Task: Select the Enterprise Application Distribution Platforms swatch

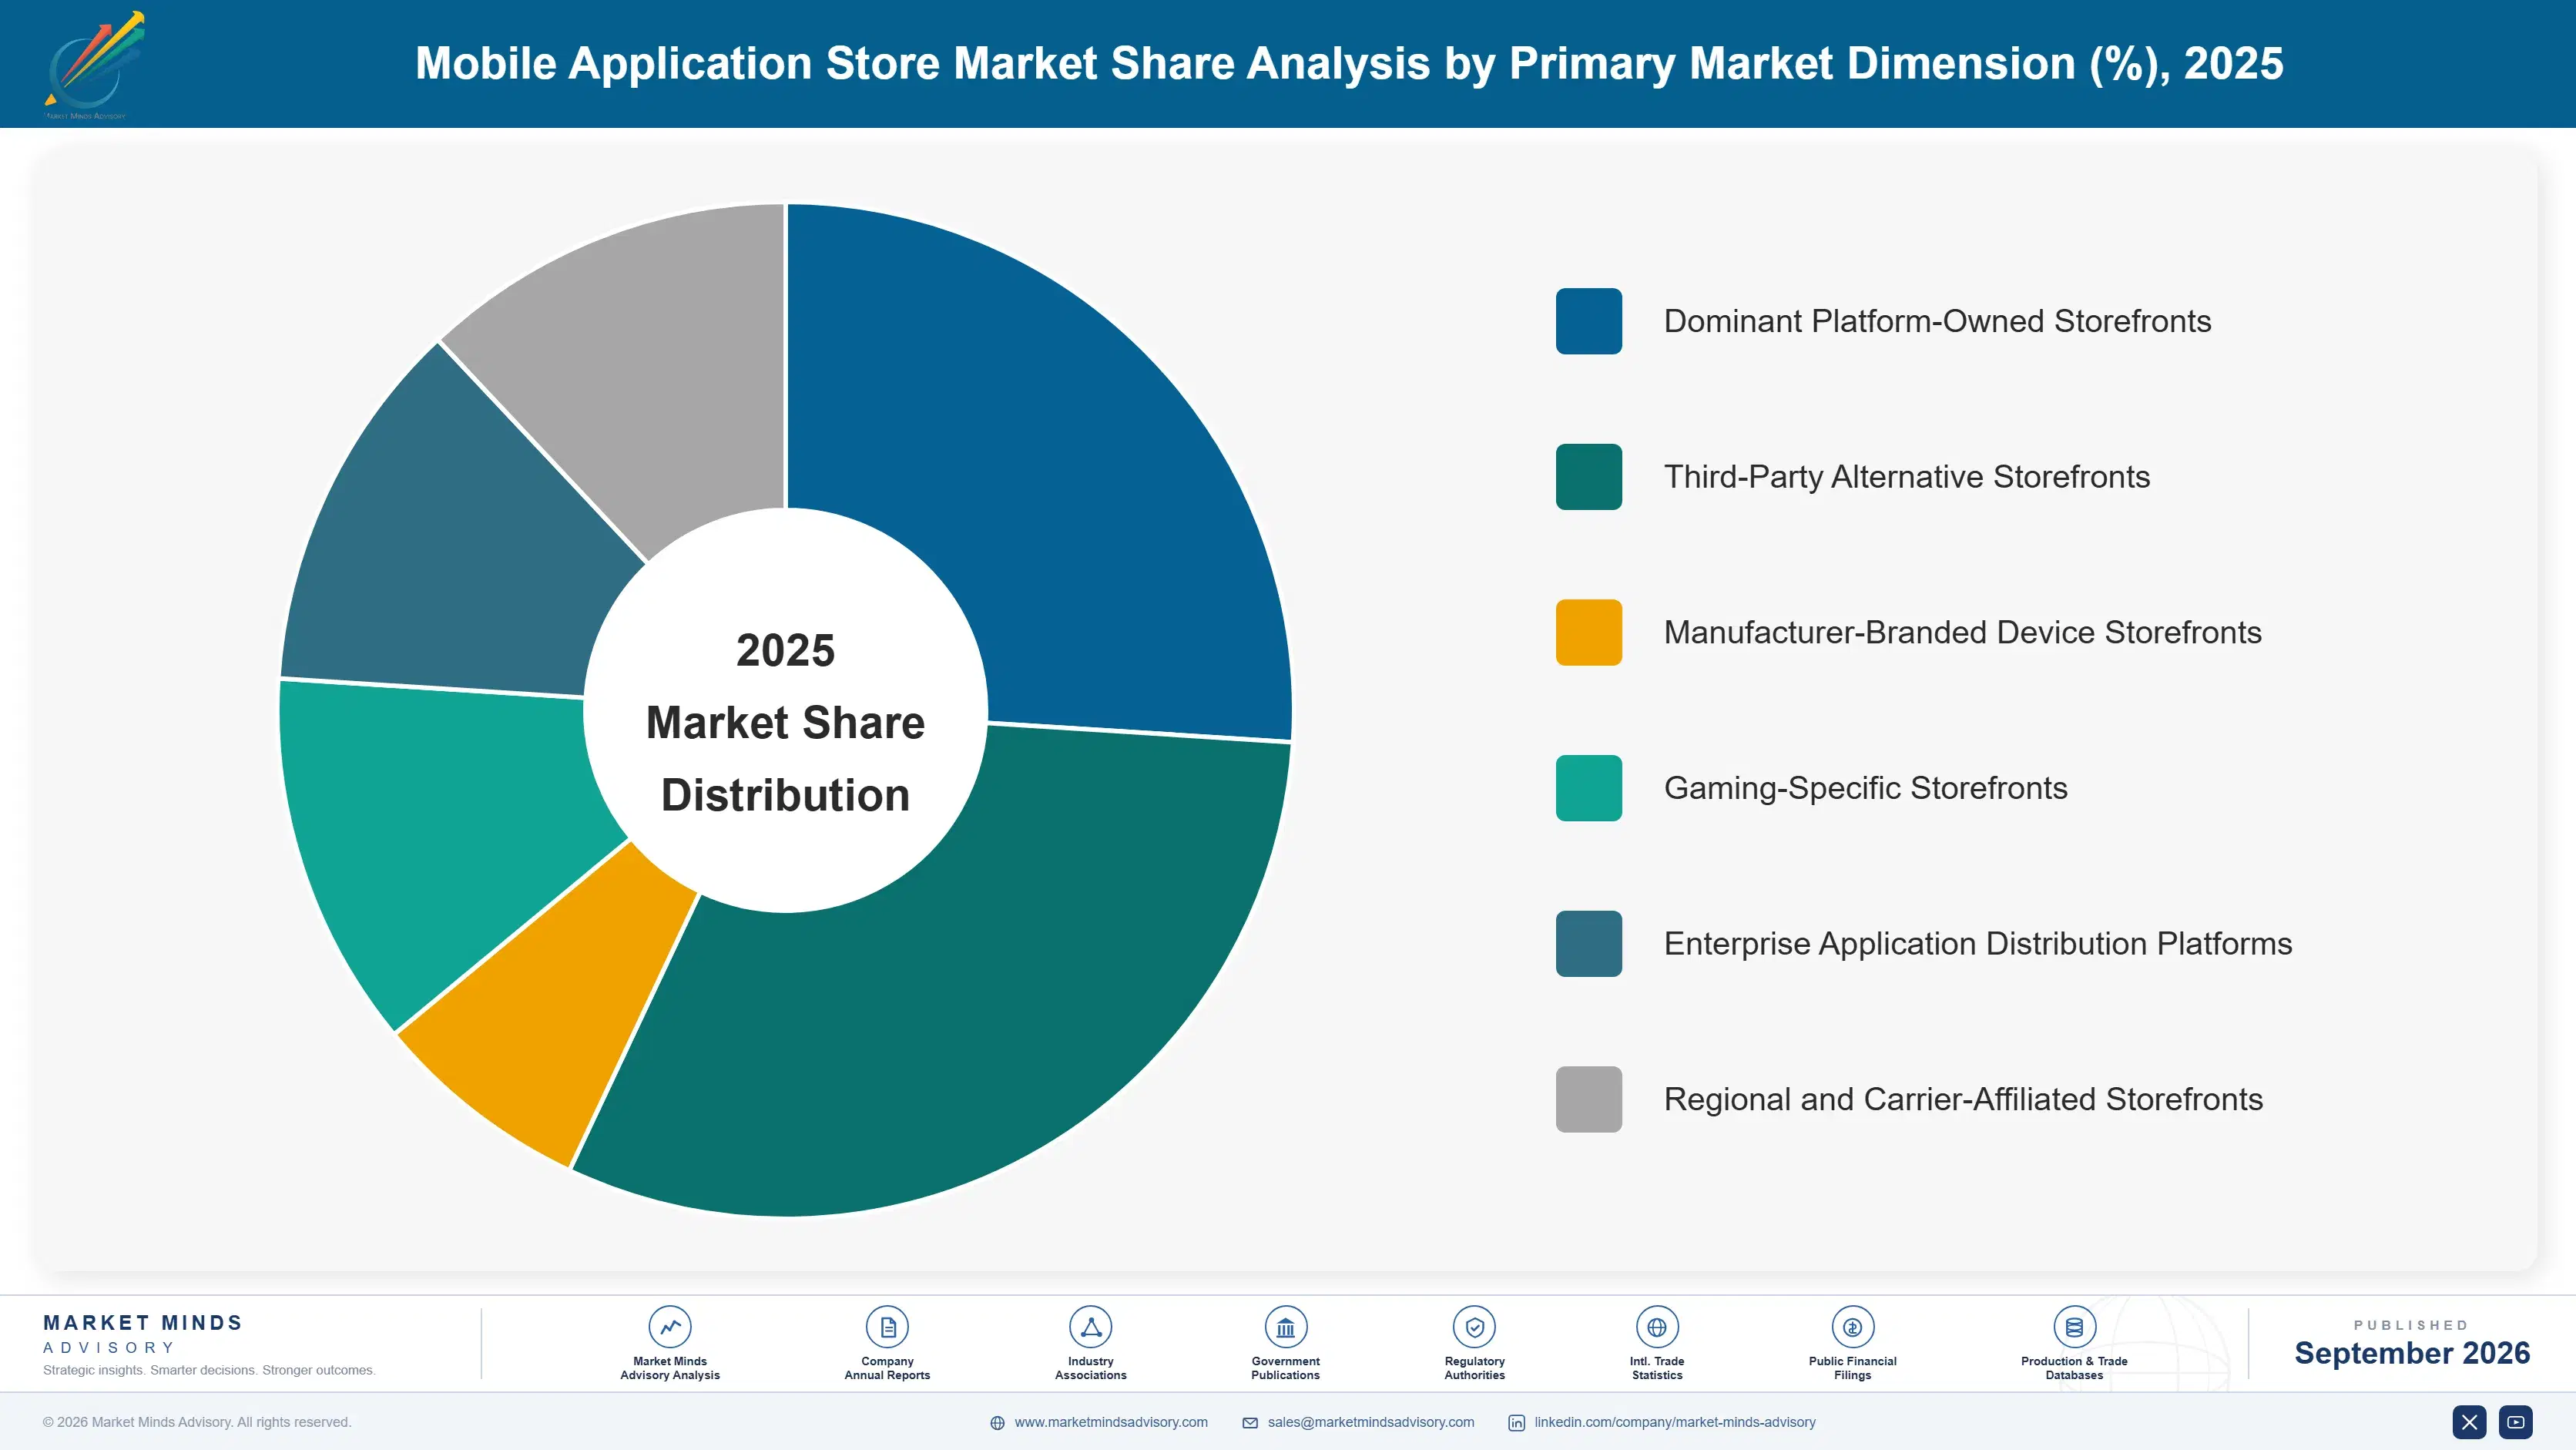Action: point(1588,943)
